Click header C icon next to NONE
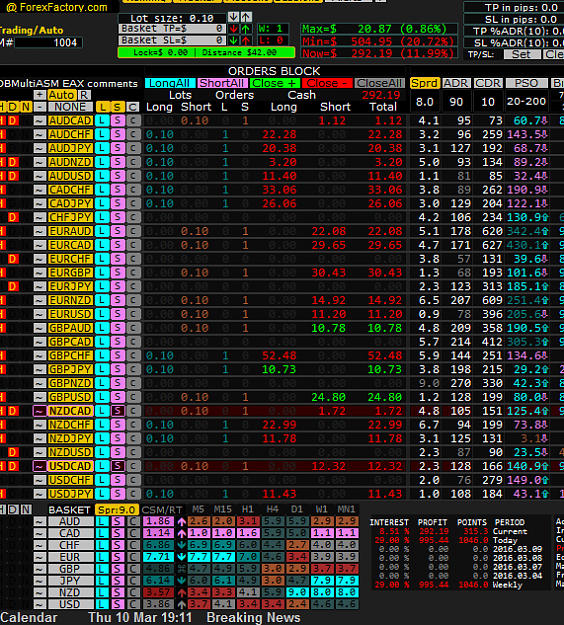Image resolution: width=564 pixels, height=625 pixels. click(x=133, y=107)
